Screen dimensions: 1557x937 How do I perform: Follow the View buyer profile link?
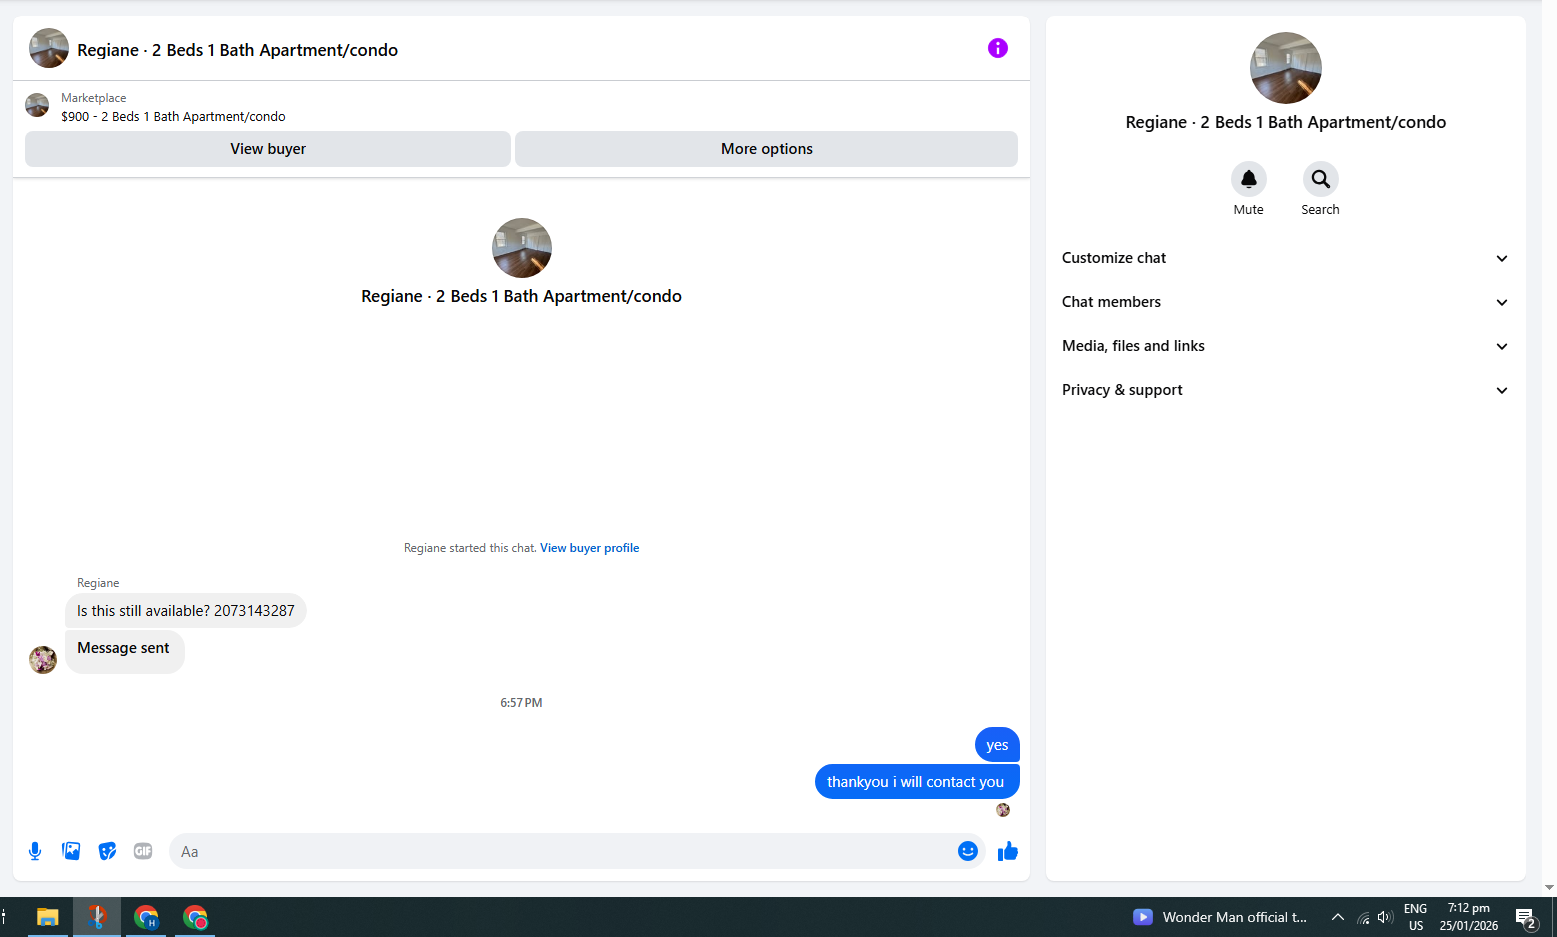589,548
